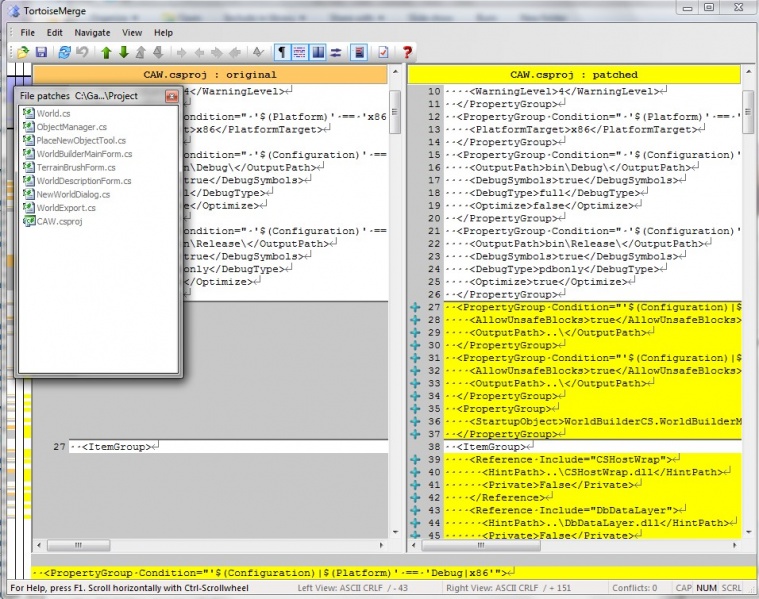Select WorldExport.cs in the patch list
Image resolution: width=759 pixels, height=599 pixels.
click(x=66, y=208)
